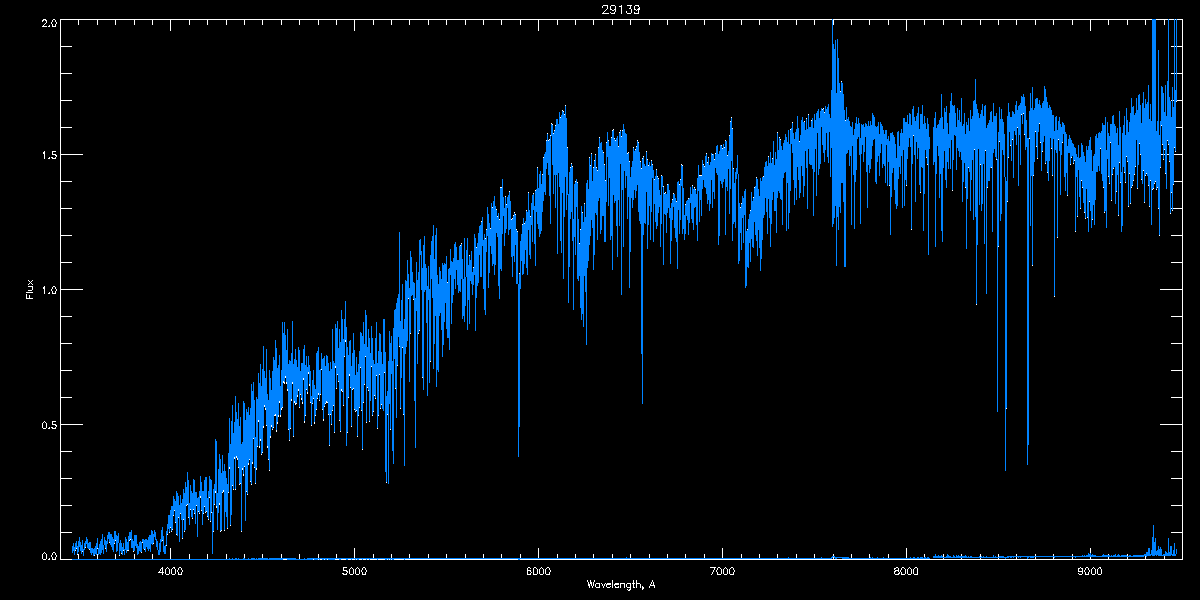Click the Wavelength, A axis label
Image resolution: width=1200 pixels, height=600 pixels.
621,584
